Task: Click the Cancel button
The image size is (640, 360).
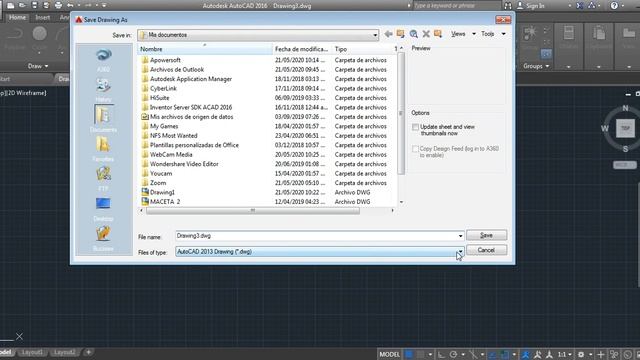Action: [x=486, y=250]
